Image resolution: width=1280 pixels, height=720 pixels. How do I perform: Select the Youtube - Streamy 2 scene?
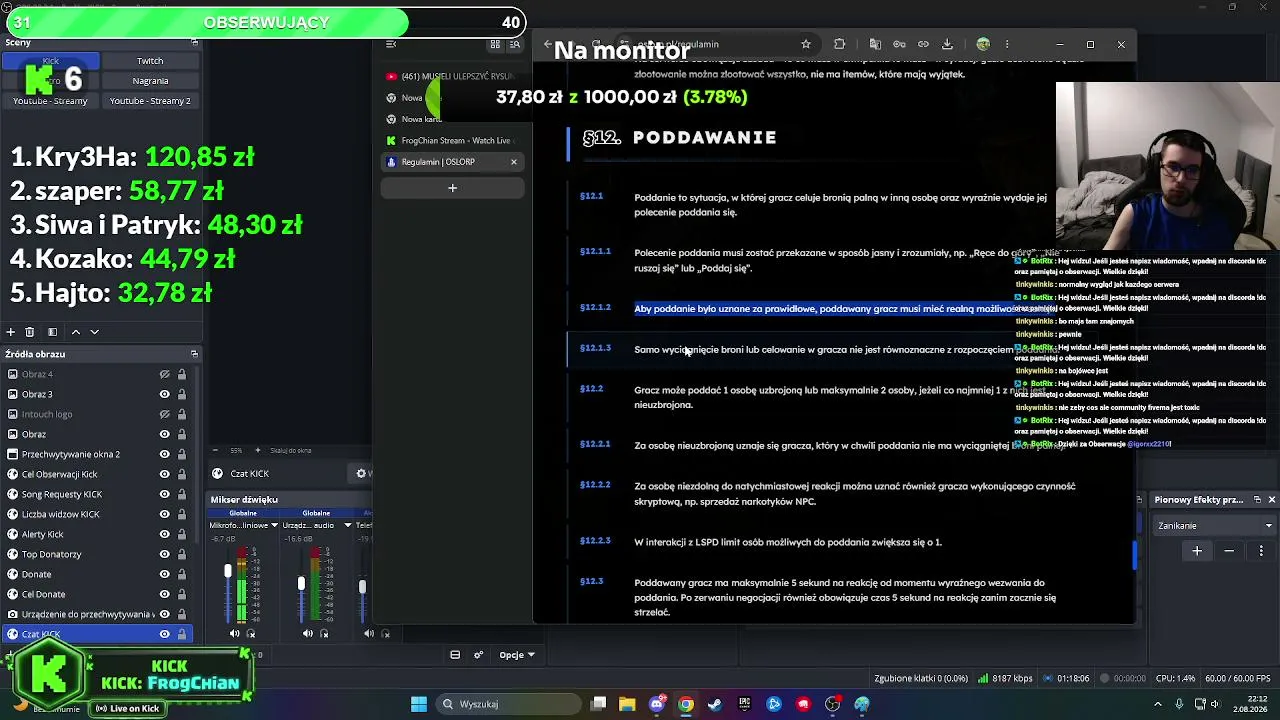150,101
